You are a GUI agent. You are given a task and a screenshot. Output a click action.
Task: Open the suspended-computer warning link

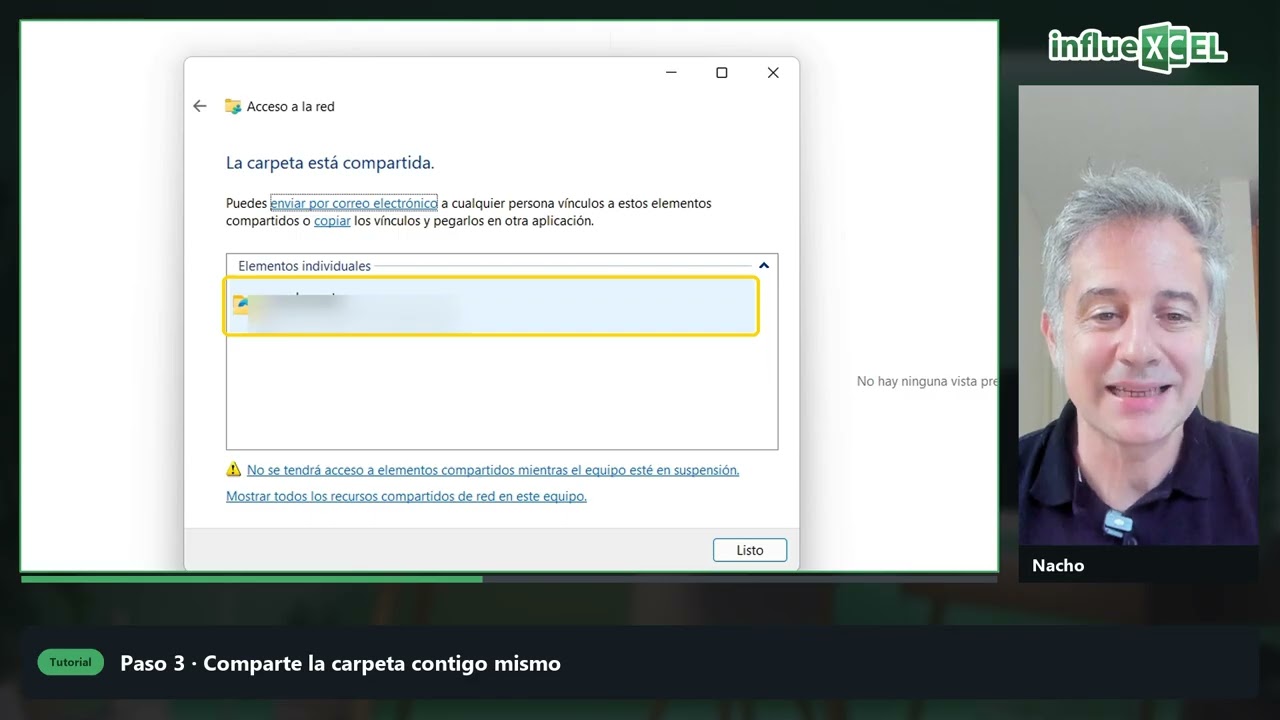pyautogui.click(x=493, y=470)
